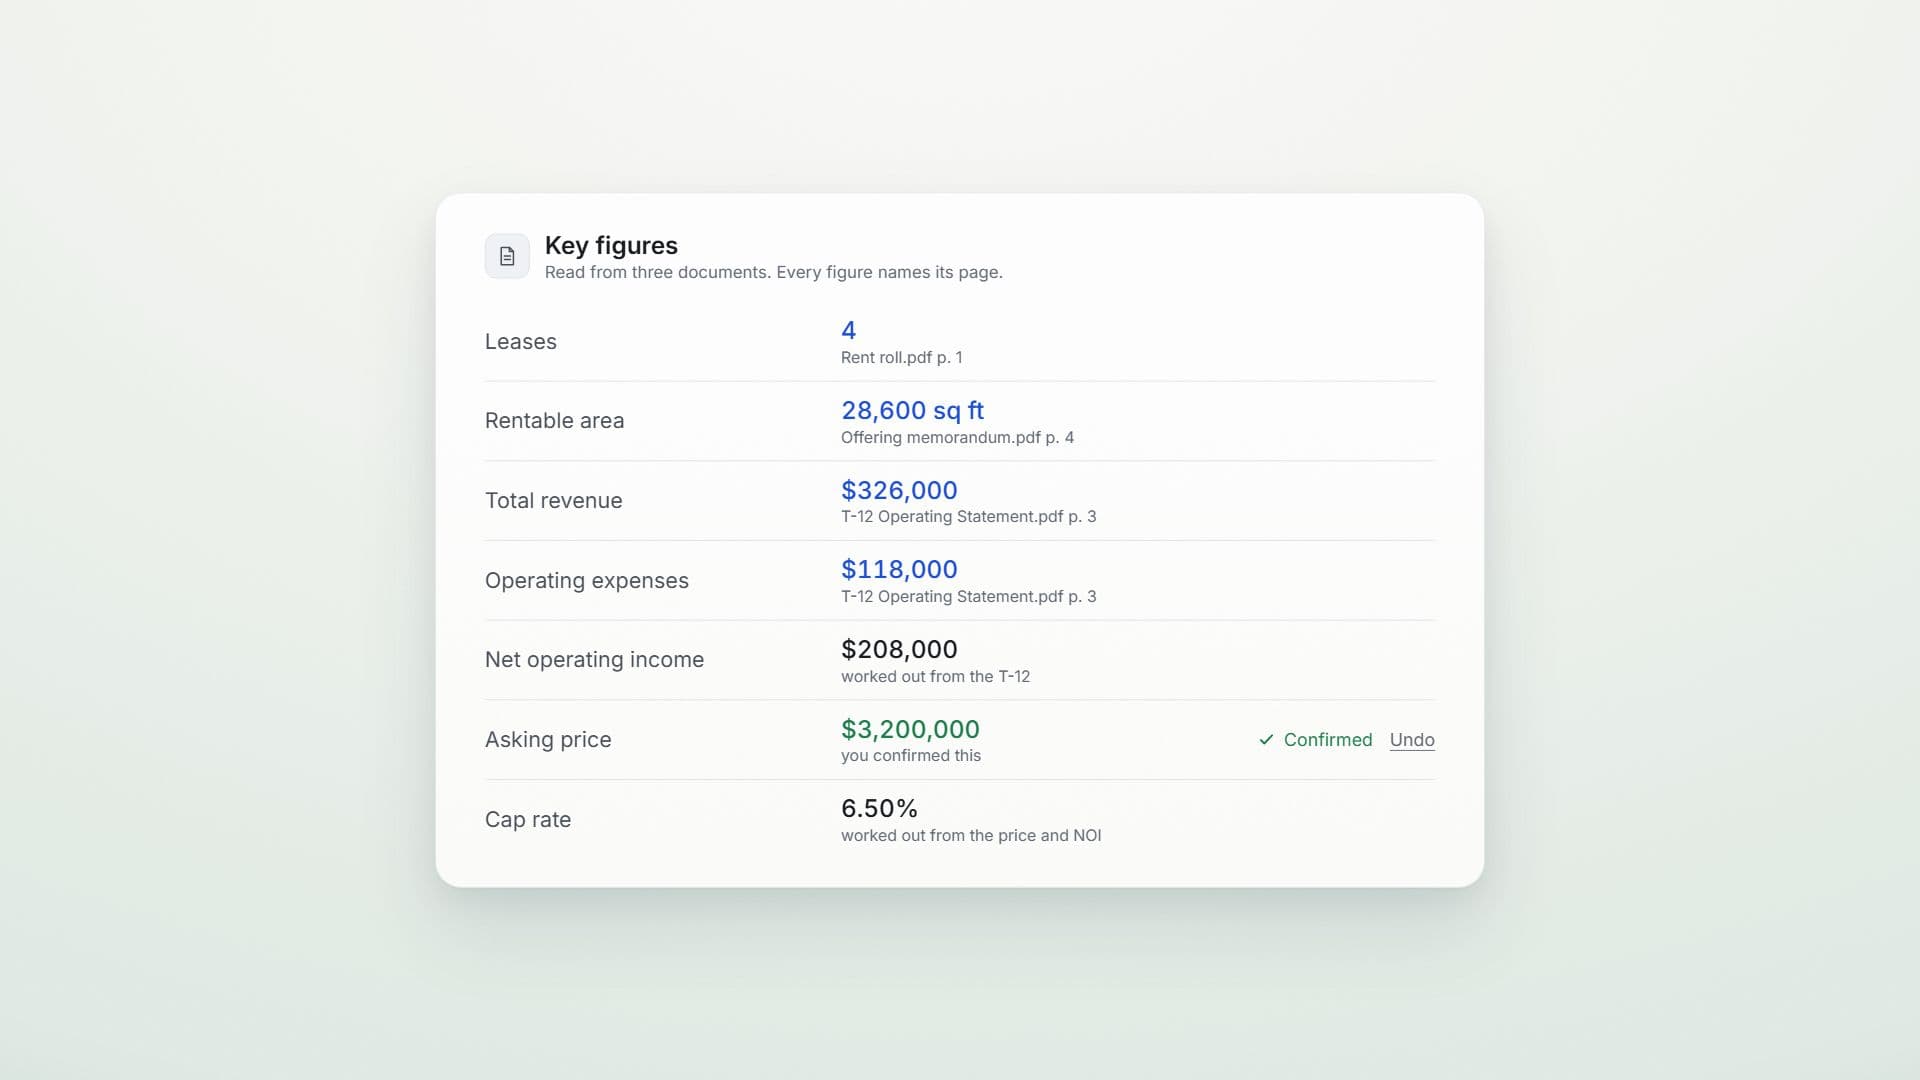Click the green Confirmed checkmark icon
Screen dimensions: 1920x1080
pos(1266,740)
